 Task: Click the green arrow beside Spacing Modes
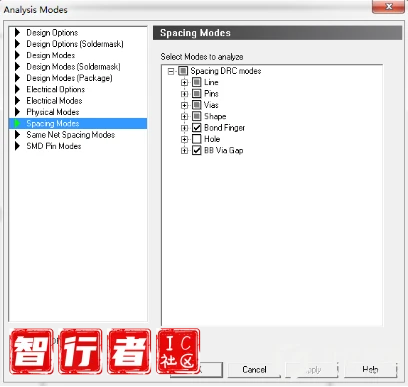coord(18,123)
